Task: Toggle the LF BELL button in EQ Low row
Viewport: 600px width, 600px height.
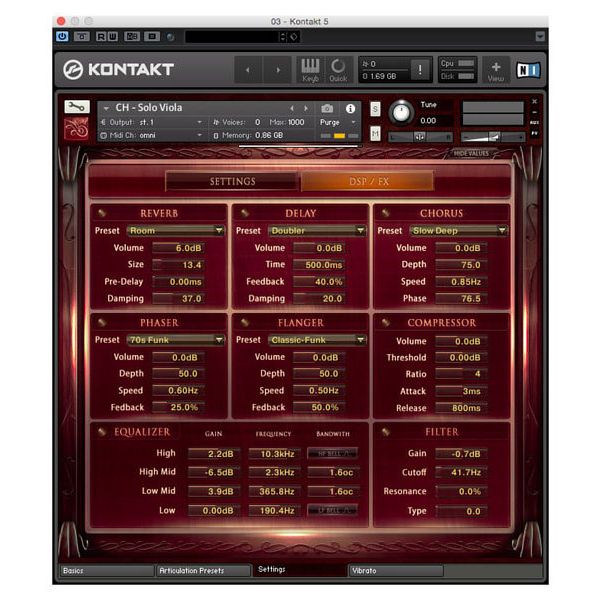Action: click(x=333, y=510)
